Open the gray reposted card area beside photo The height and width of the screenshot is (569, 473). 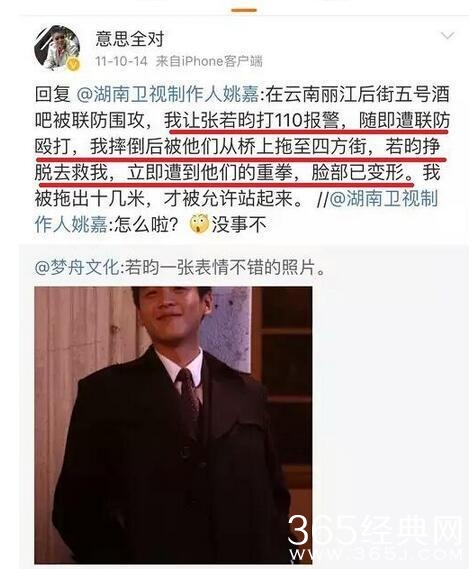pos(388,399)
